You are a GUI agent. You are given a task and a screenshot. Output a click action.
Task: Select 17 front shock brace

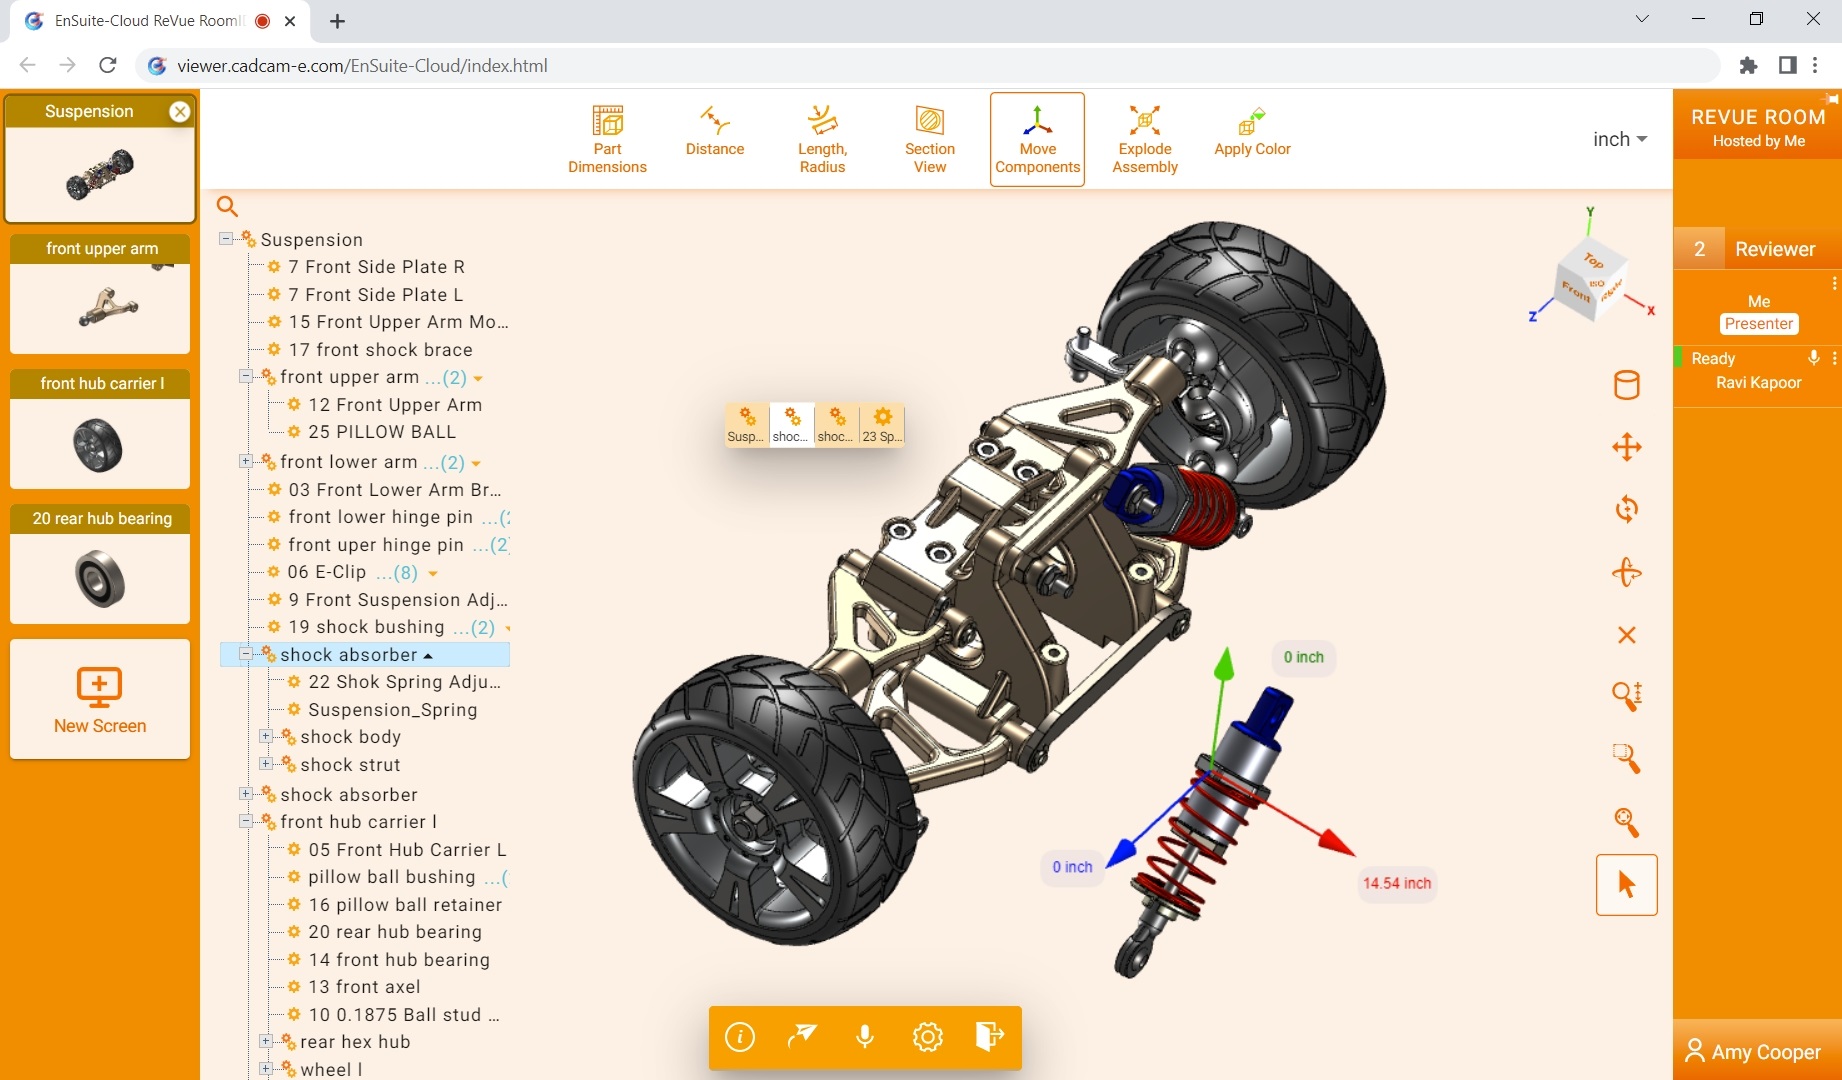(x=380, y=350)
